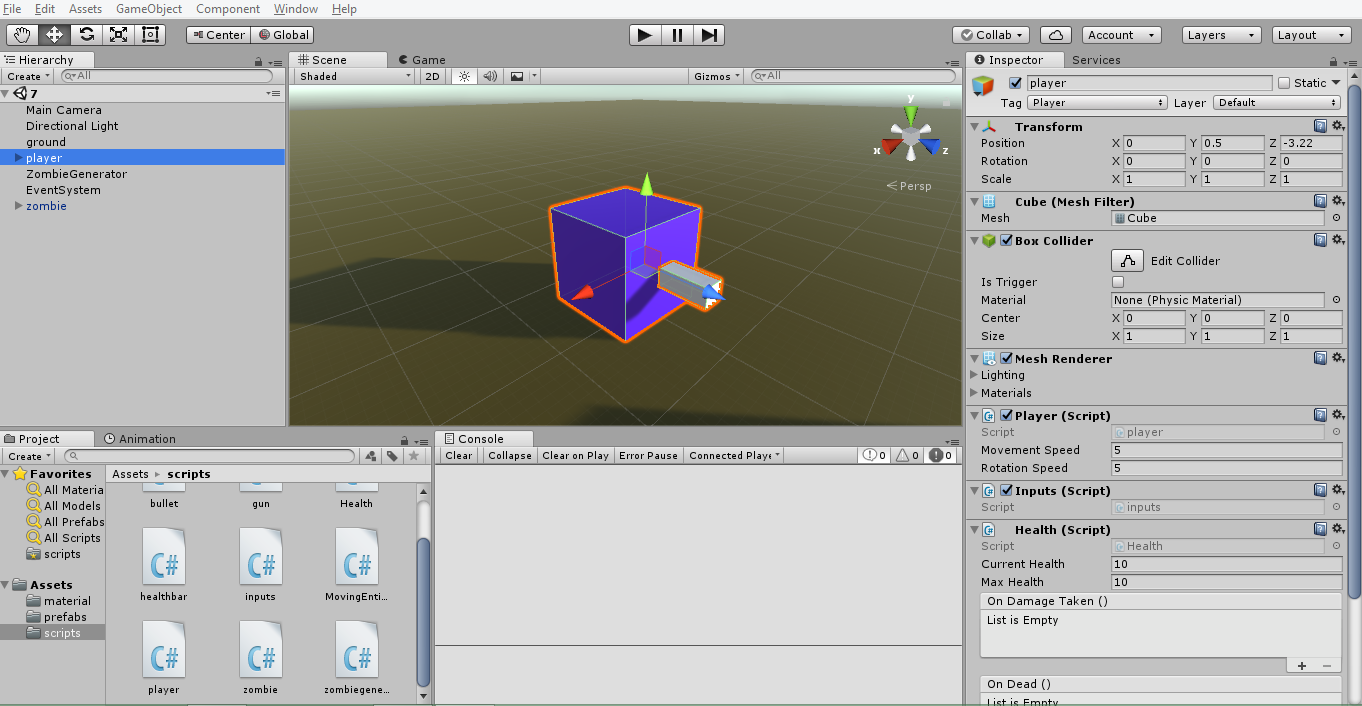Select the Rotate tool

click(87, 35)
